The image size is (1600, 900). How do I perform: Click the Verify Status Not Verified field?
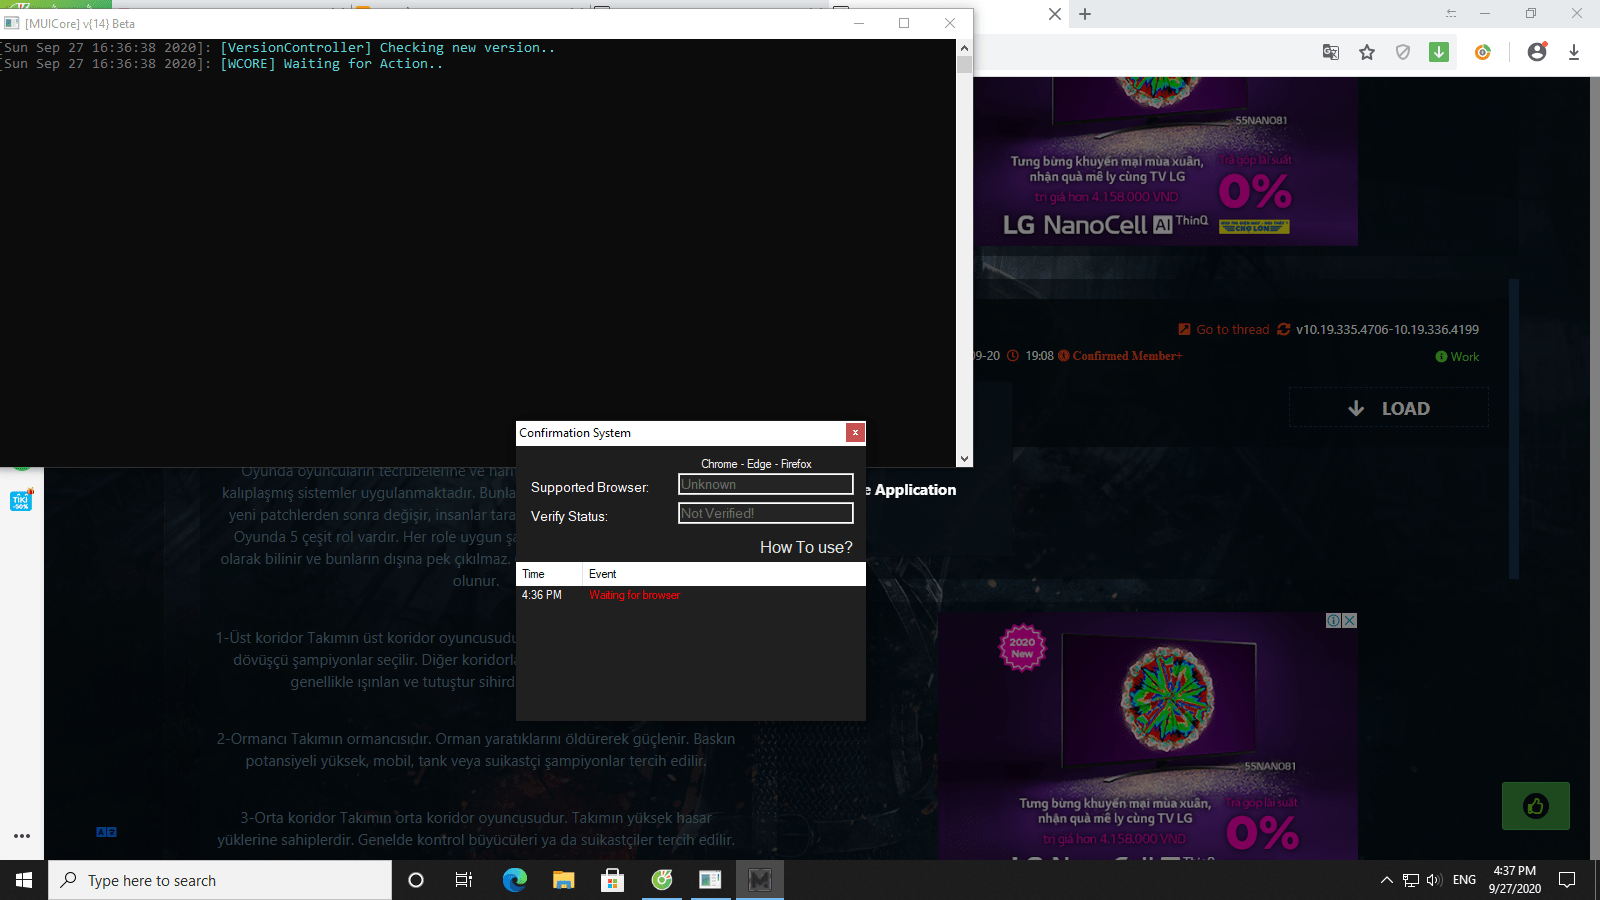click(x=766, y=513)
